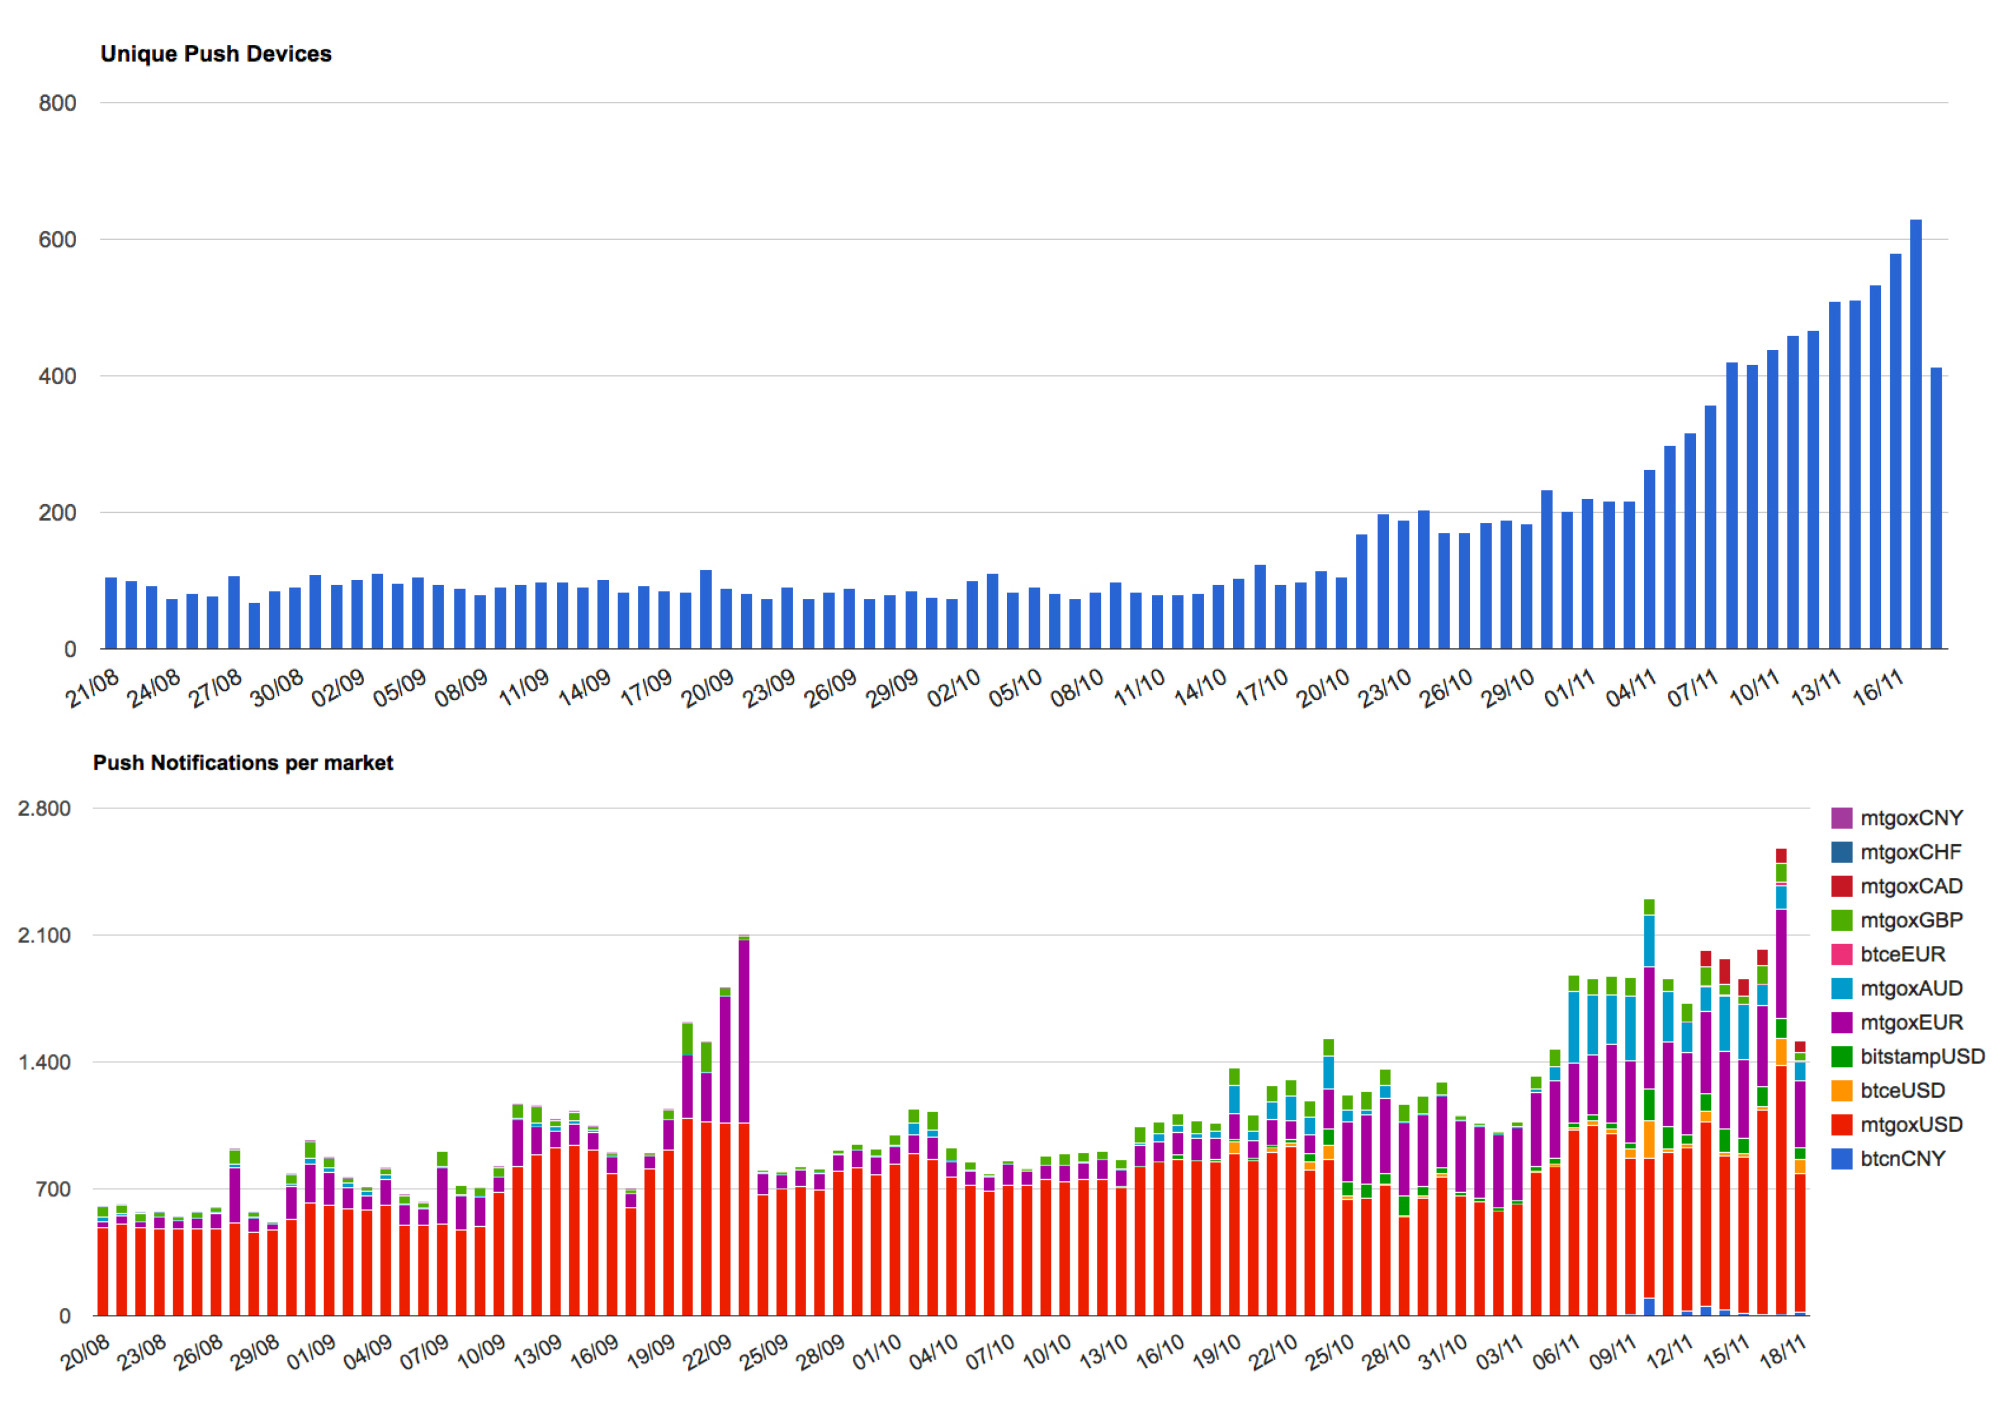Click the 800 axis label on the devices chart
The height and width of the screenshot is (1413, 2000).
pos(57,103)
